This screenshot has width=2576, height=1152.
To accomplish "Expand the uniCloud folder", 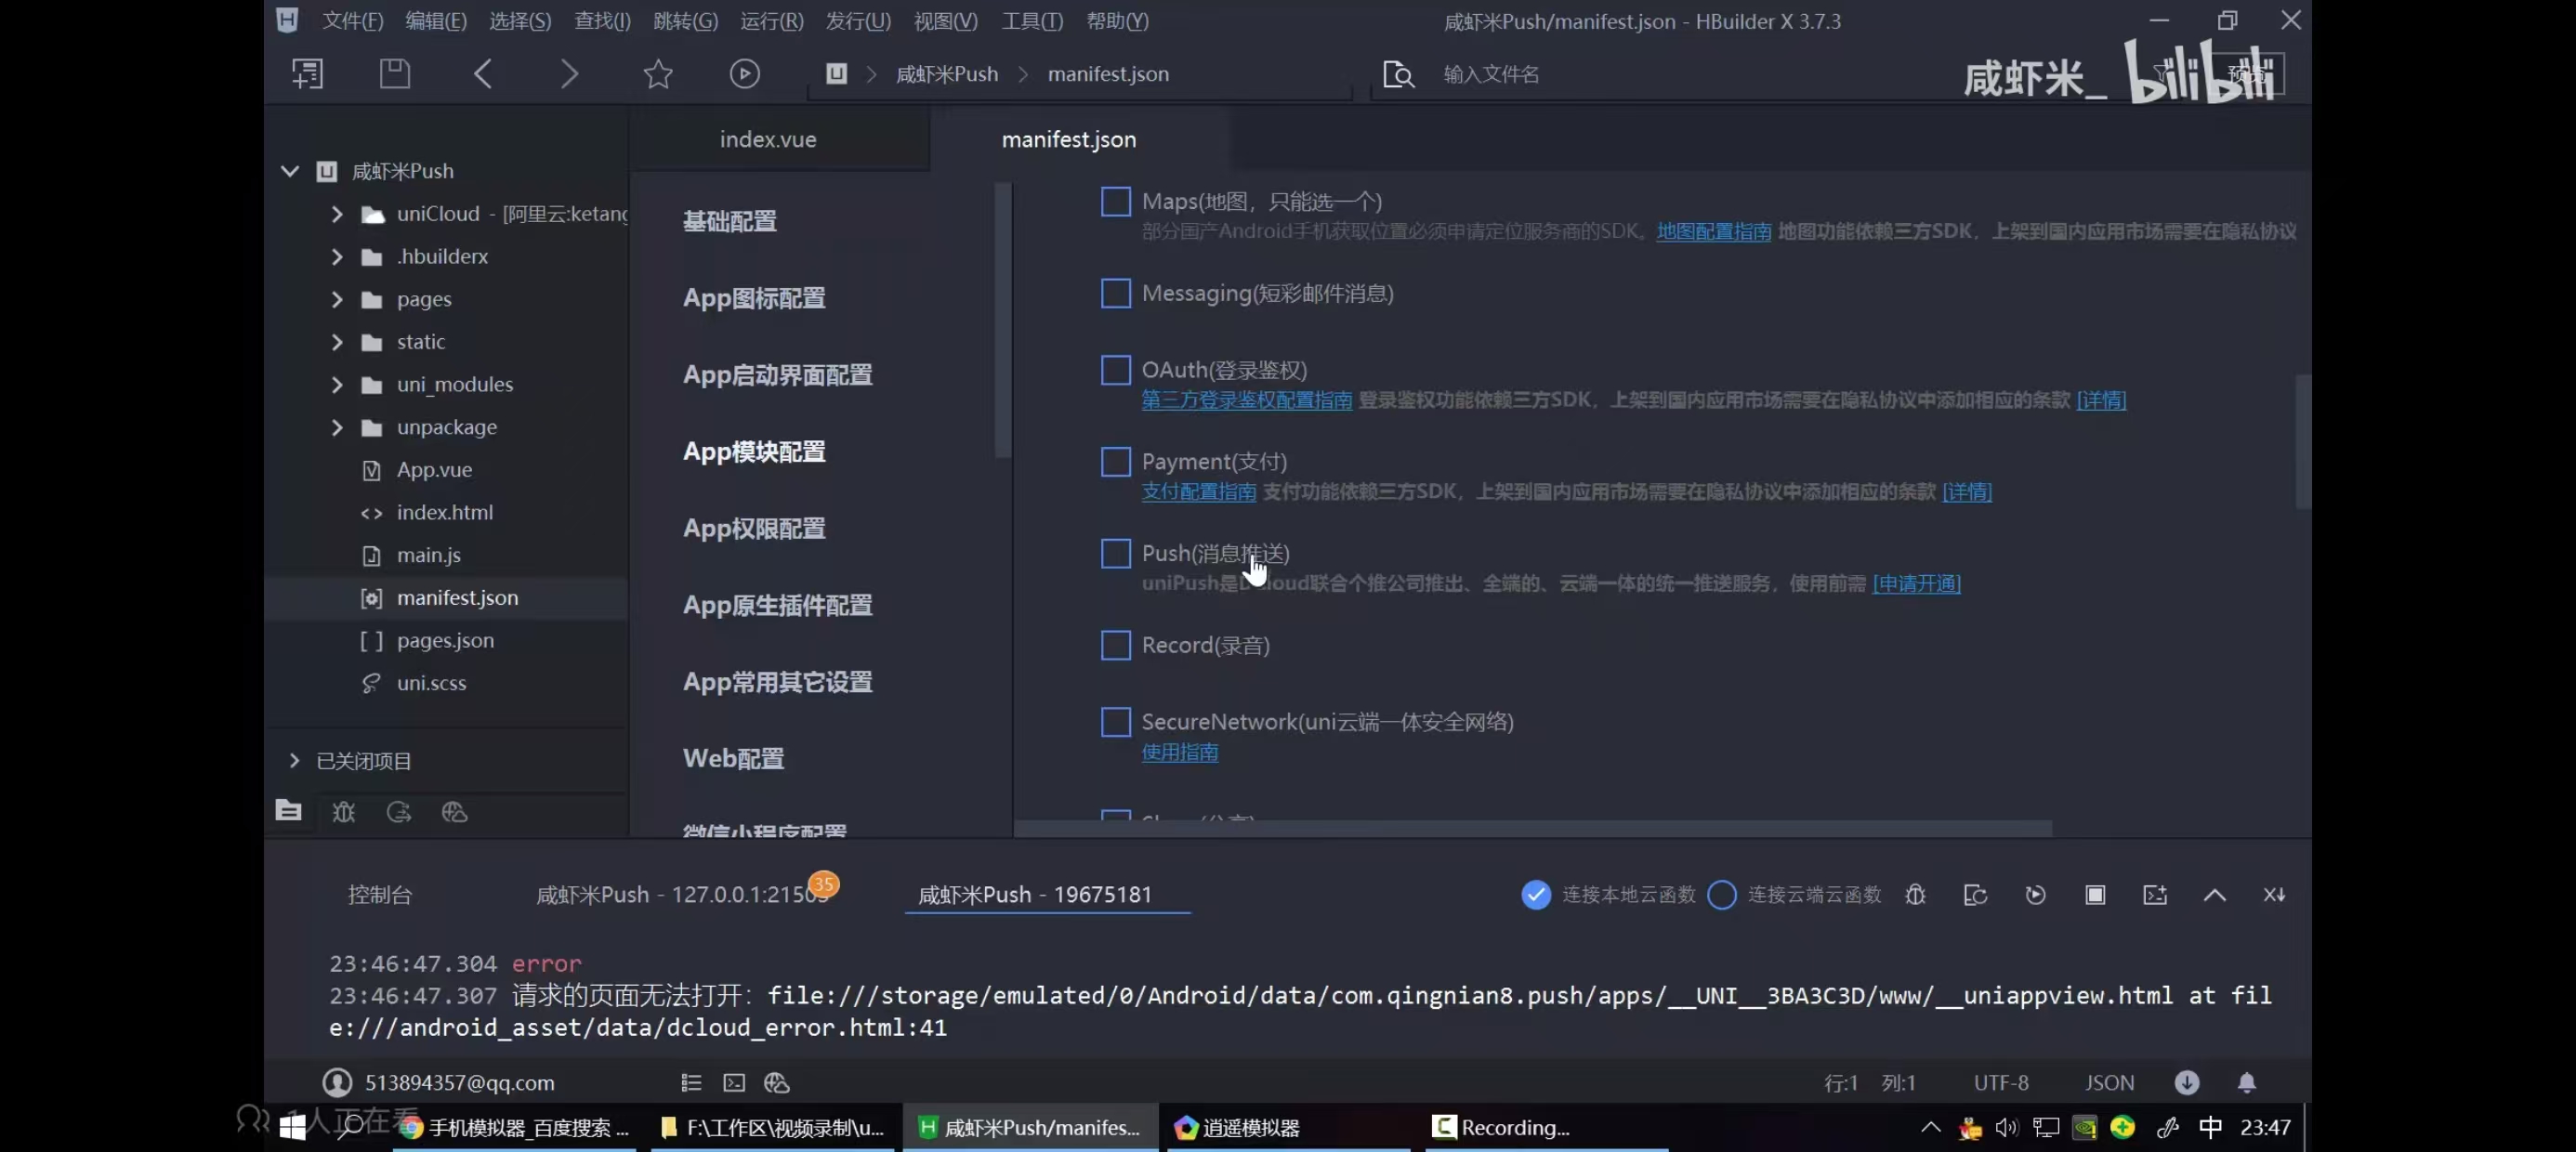I will [x=337, y=214].
